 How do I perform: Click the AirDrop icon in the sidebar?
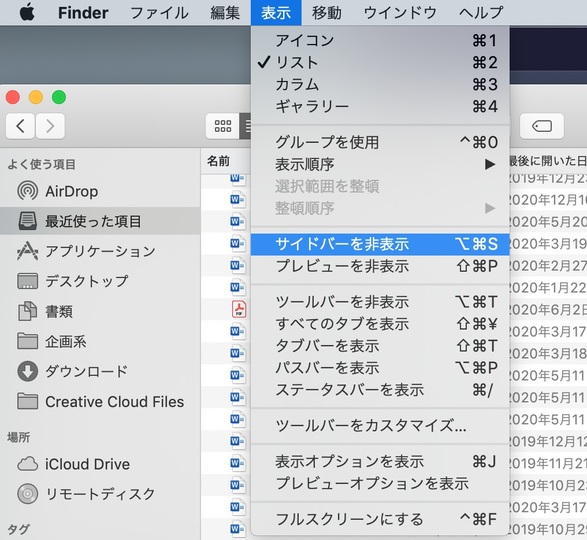pyautogui.click(x=27, y=191)
